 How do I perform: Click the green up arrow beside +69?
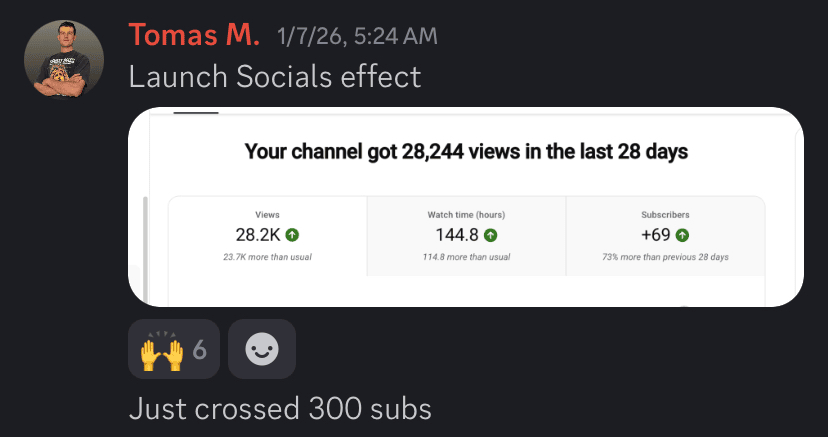tap(682, 235)
